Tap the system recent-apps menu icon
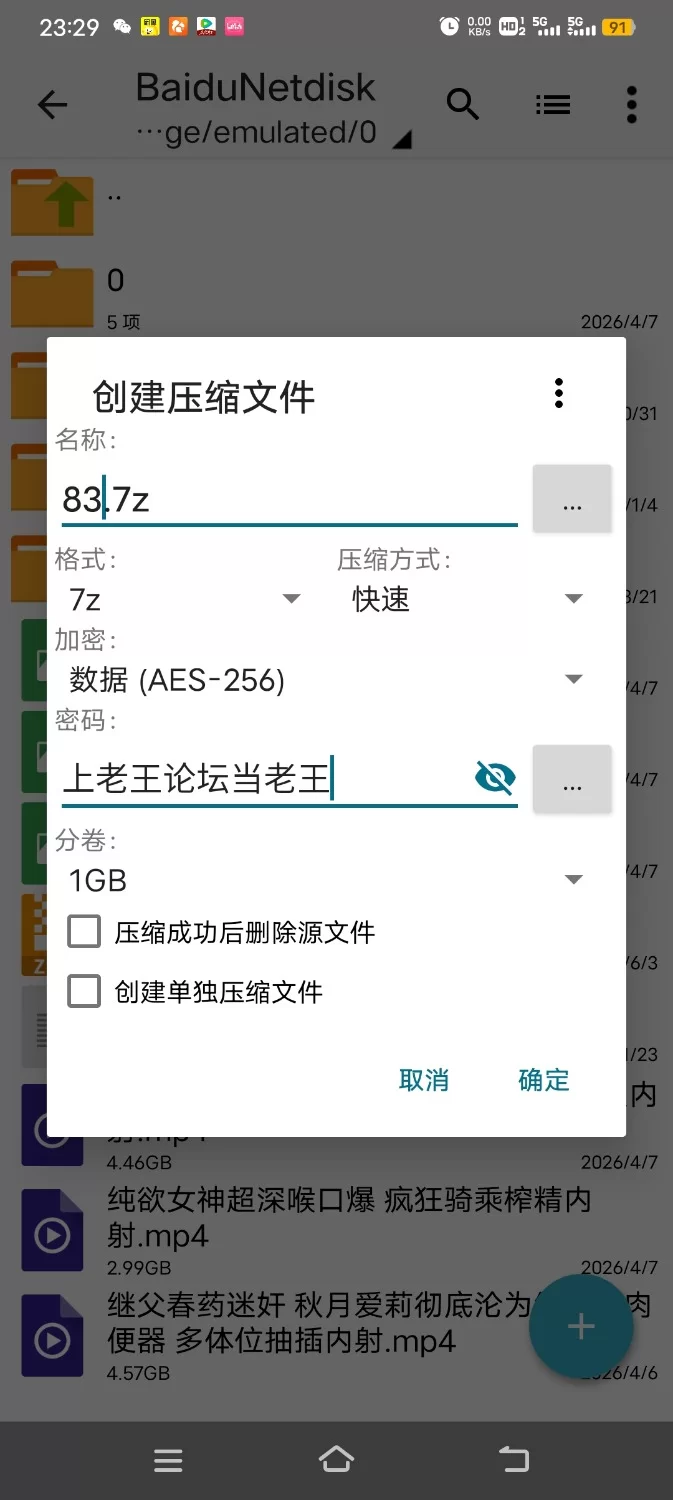Image resolution: width=673 pixels, height=1500 pixels. click(168, 1461)
